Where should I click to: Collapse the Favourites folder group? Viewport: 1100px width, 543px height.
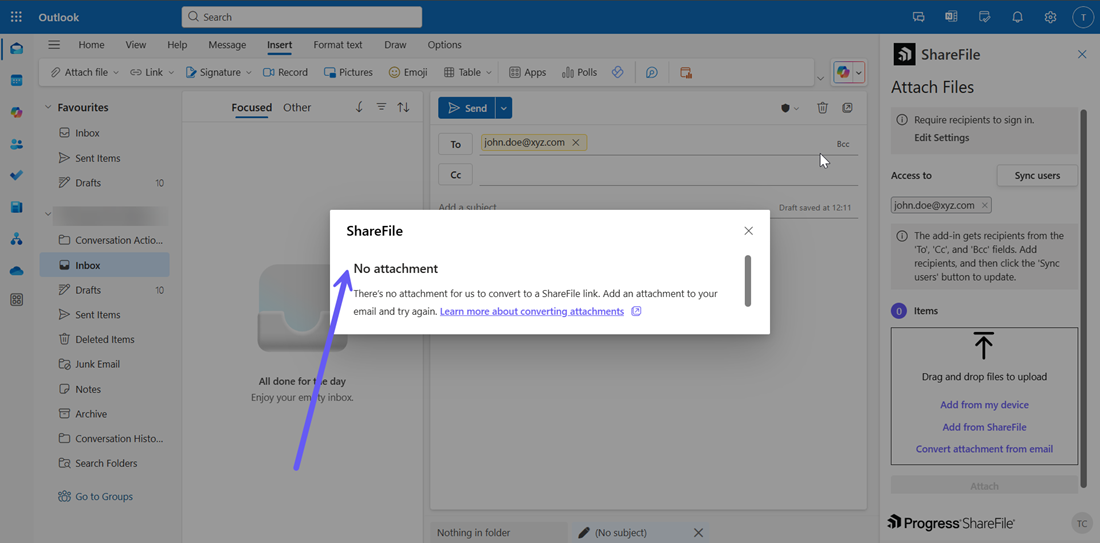[x=47, y=107]
